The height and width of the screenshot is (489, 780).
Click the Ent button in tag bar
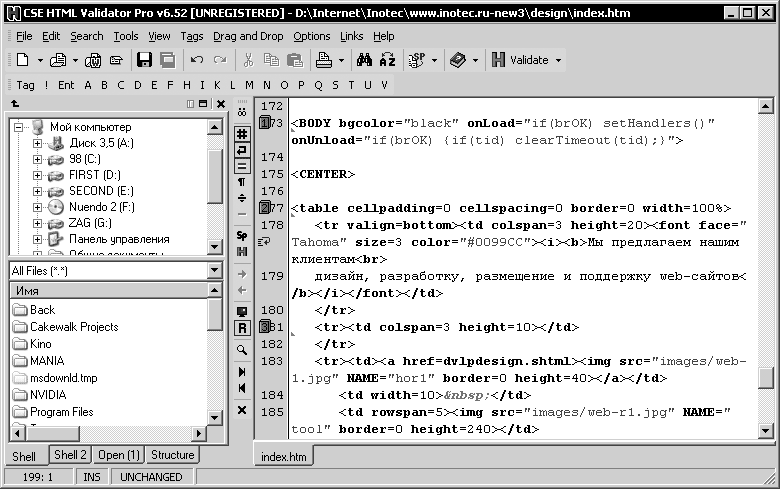tap(66, 85)
